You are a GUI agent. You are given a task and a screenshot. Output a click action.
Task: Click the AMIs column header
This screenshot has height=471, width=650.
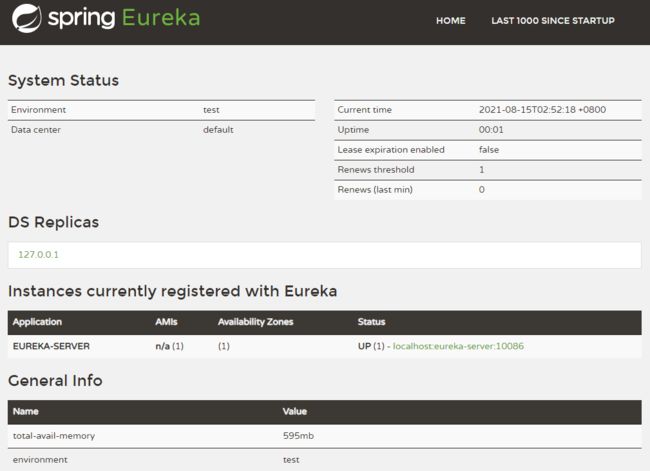(x=166, y=322)
